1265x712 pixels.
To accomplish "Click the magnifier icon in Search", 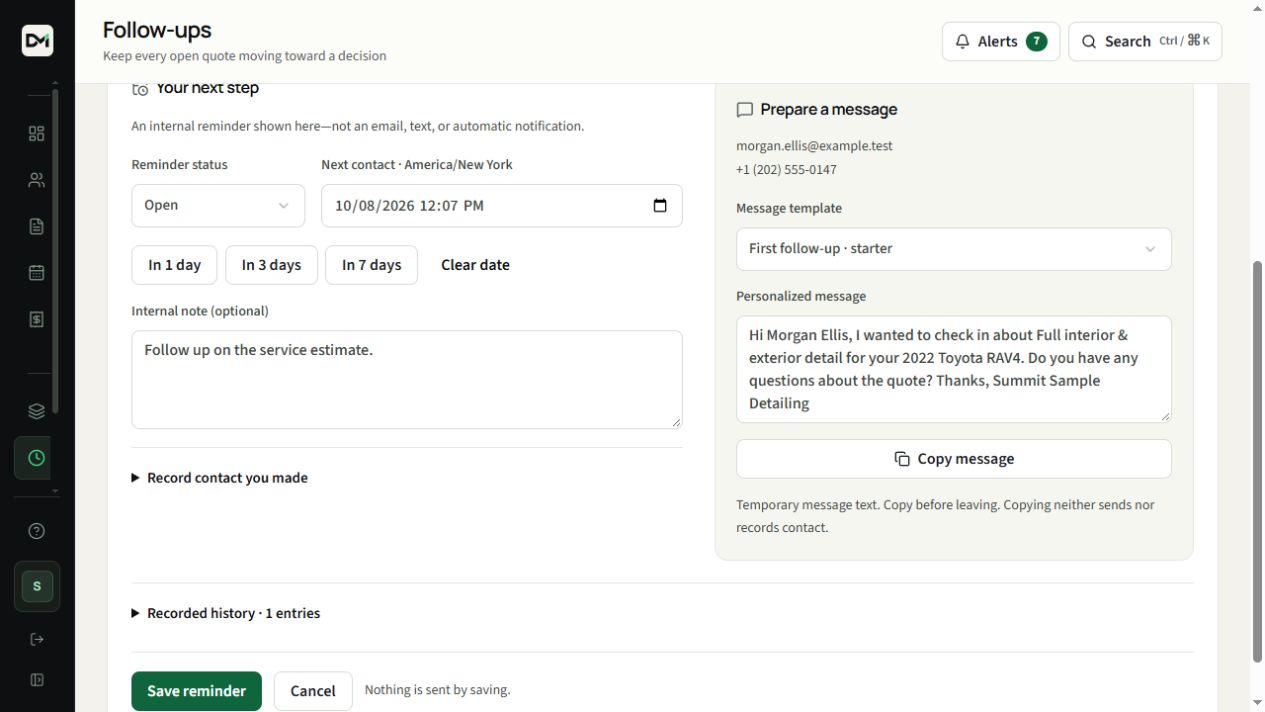I will pyautogui.click(x=1089, y=42).
